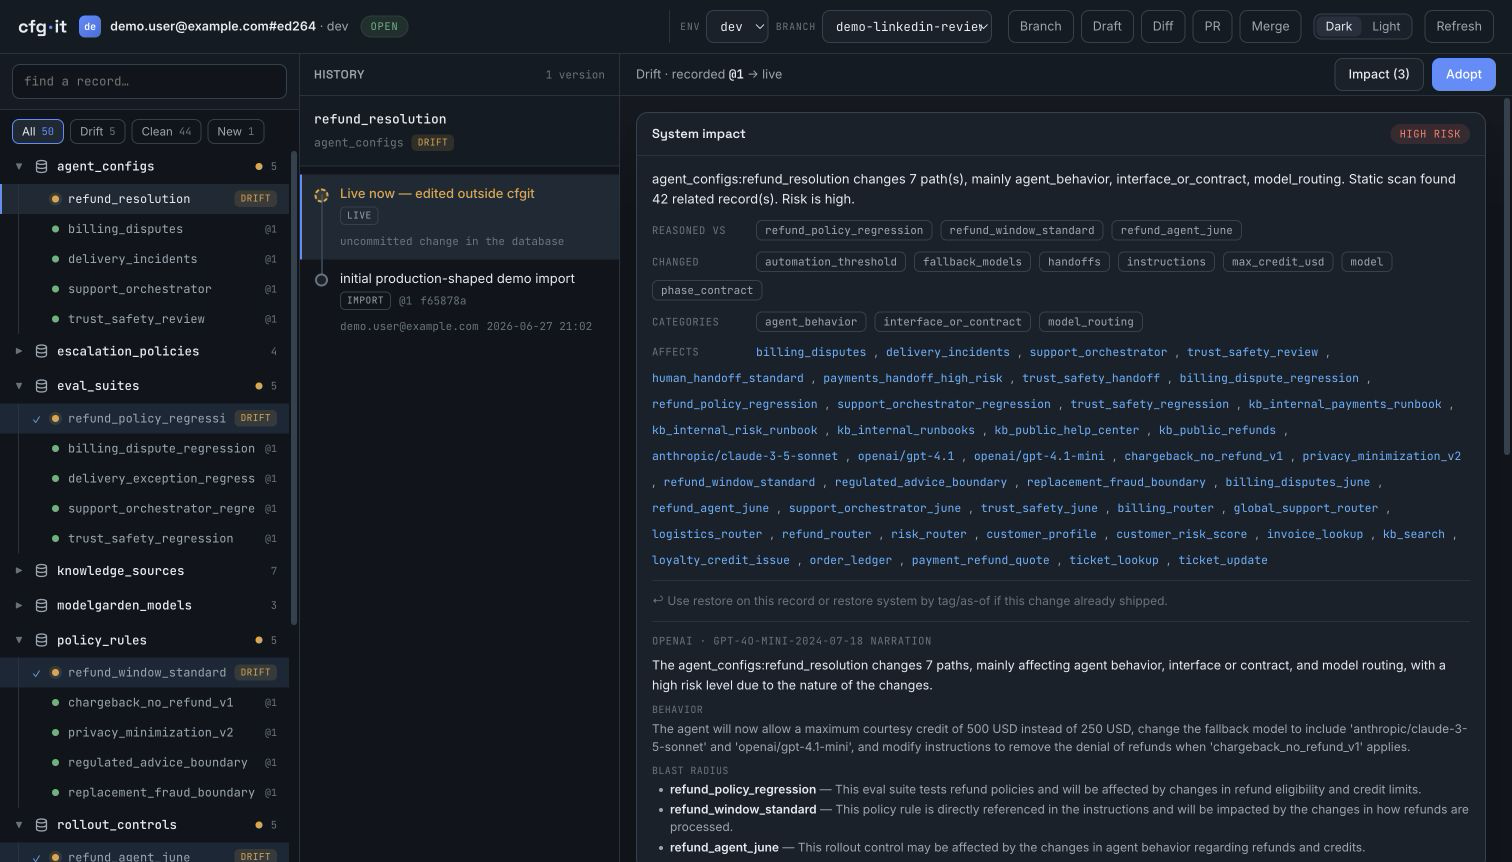Click the cfg·it logo

coord(42,26)
